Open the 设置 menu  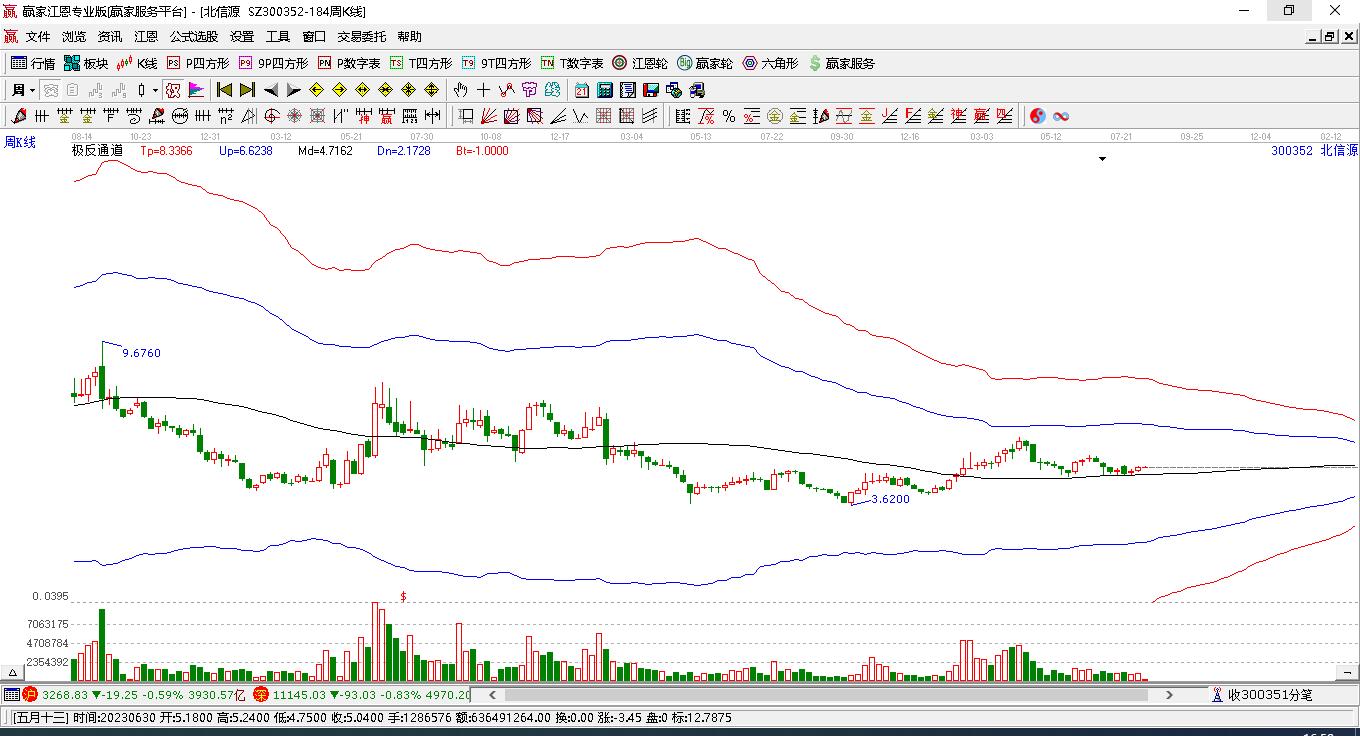[242, 37]
